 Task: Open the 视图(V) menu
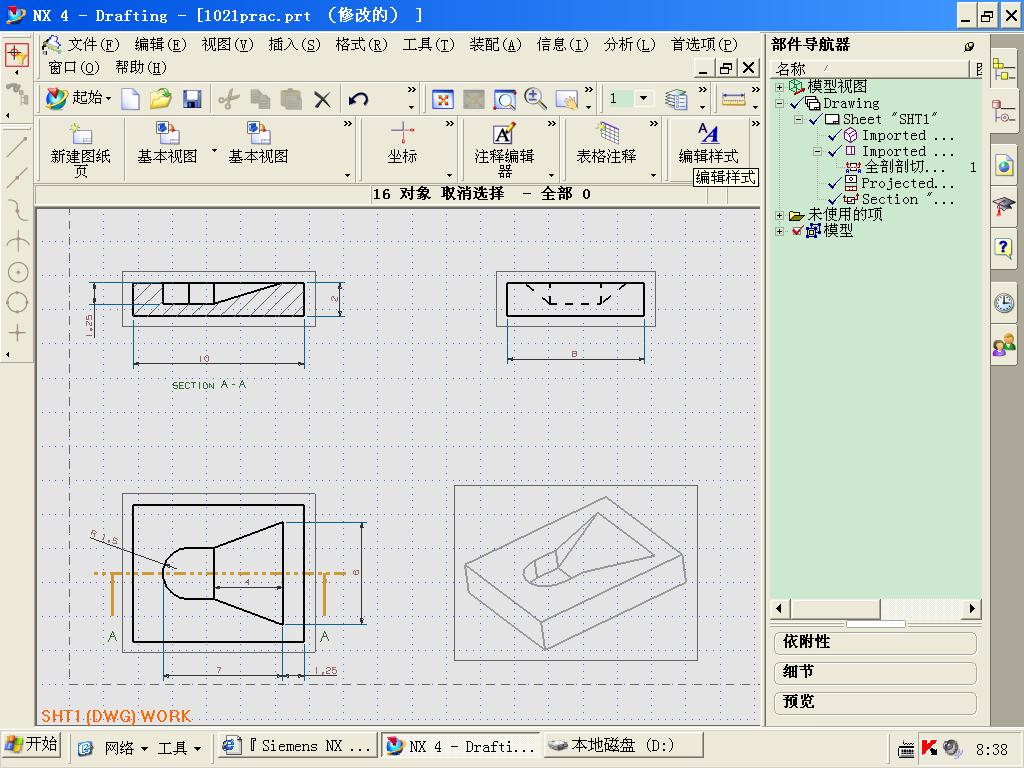227,44
